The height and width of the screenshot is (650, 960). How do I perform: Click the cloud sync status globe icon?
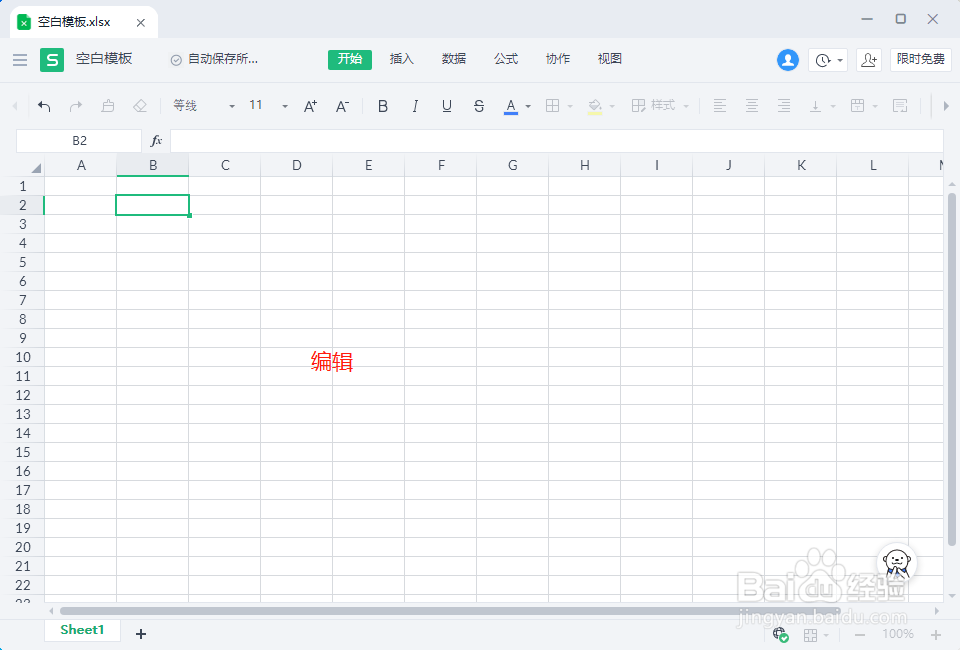point(780,635)
